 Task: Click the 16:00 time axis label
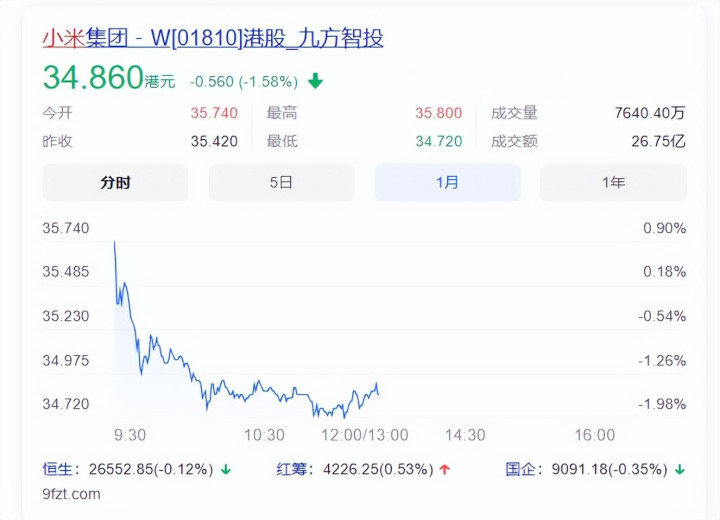point(595,435)
